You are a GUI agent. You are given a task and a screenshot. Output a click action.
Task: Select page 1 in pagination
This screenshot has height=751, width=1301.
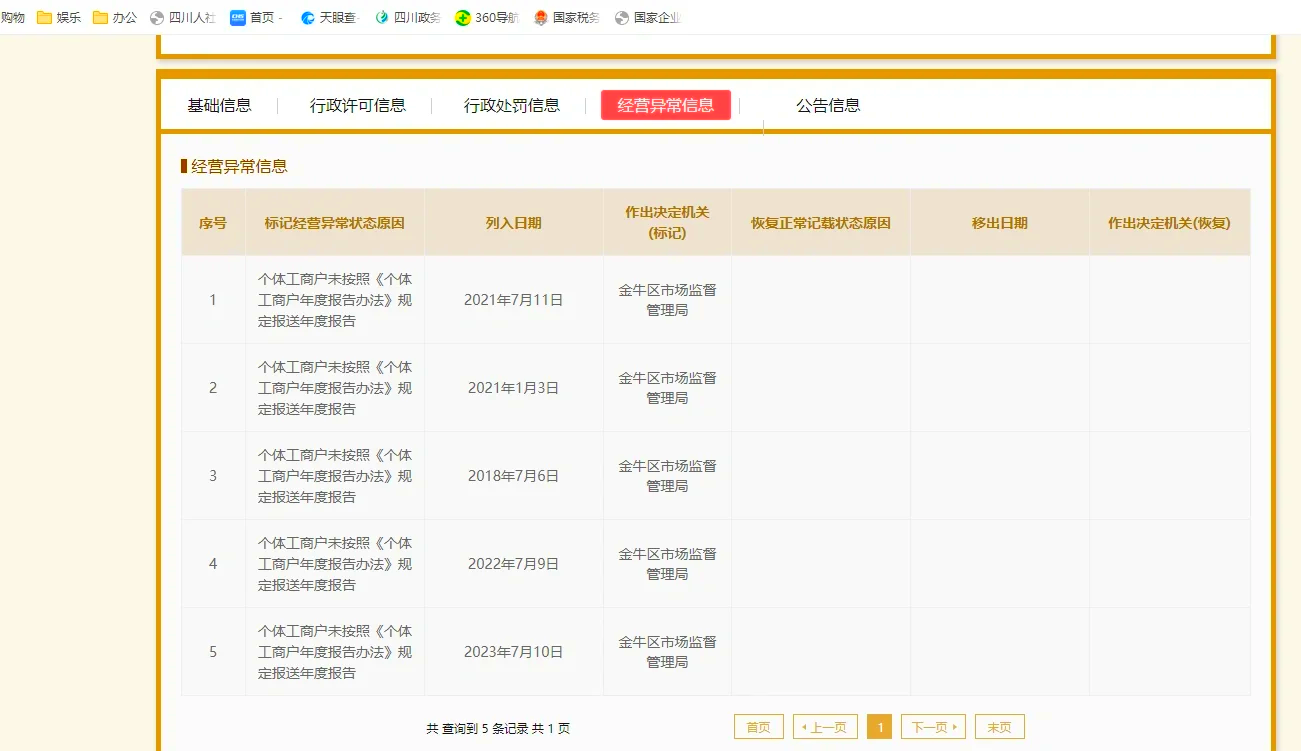point(880,727)
